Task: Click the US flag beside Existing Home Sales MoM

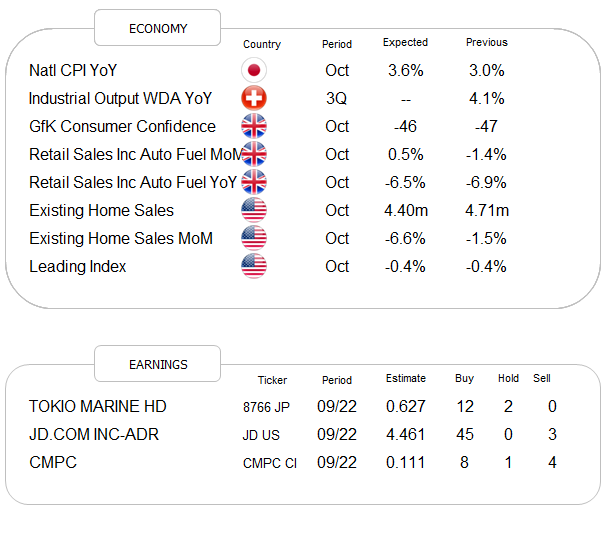Action: tap(254, 238)
